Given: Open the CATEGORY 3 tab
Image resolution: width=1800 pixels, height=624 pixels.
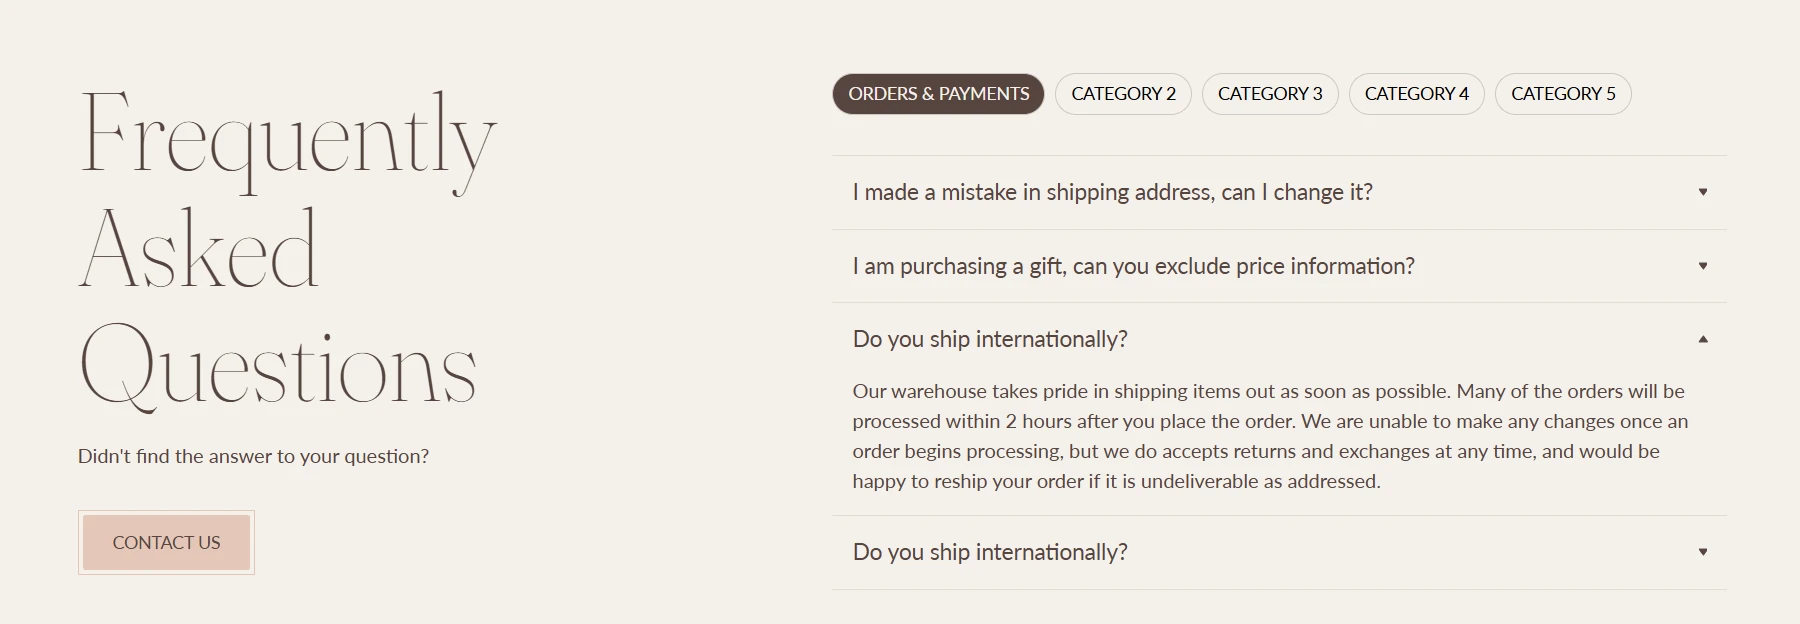Looking at the screenshot, I should pos(1270,94).
